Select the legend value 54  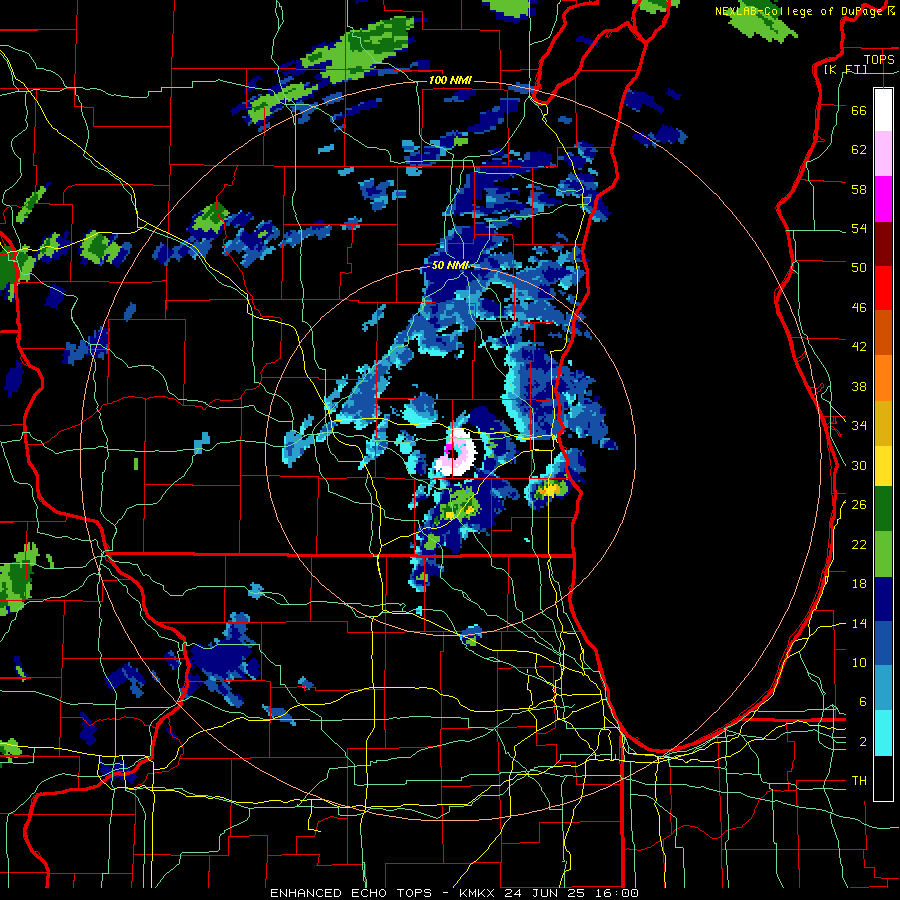click(859, 228)
